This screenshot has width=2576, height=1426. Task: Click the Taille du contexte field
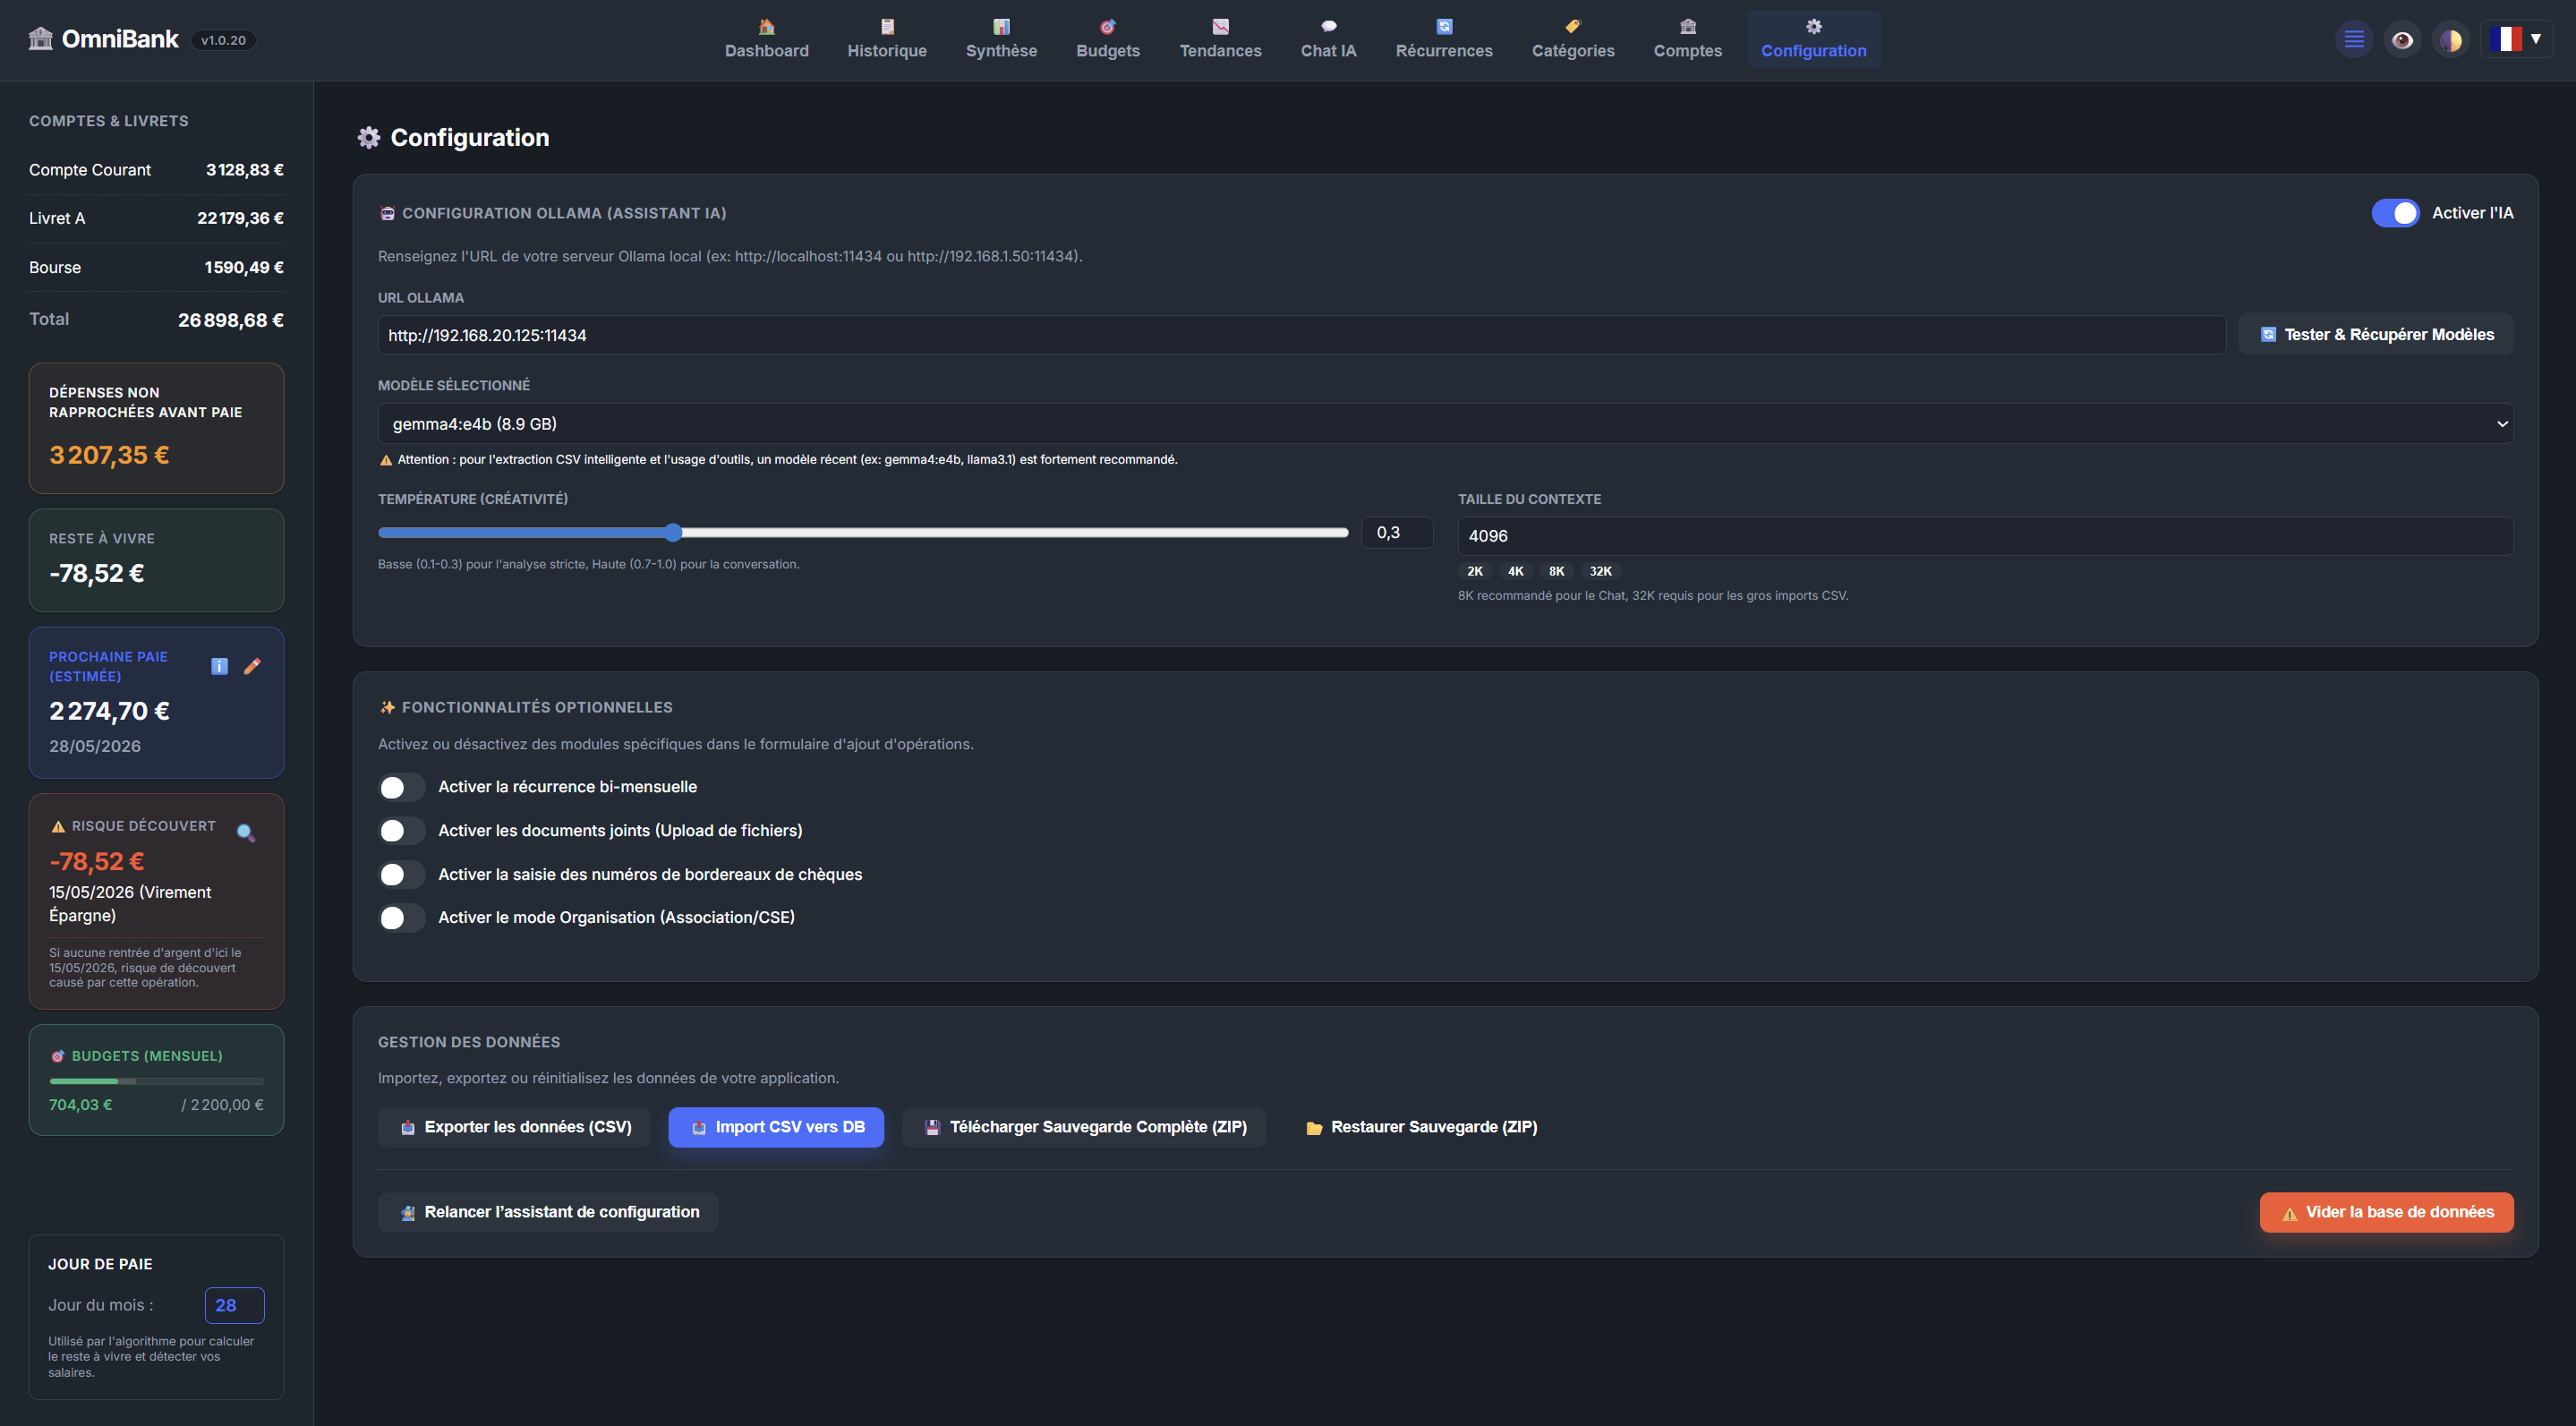1985,536
